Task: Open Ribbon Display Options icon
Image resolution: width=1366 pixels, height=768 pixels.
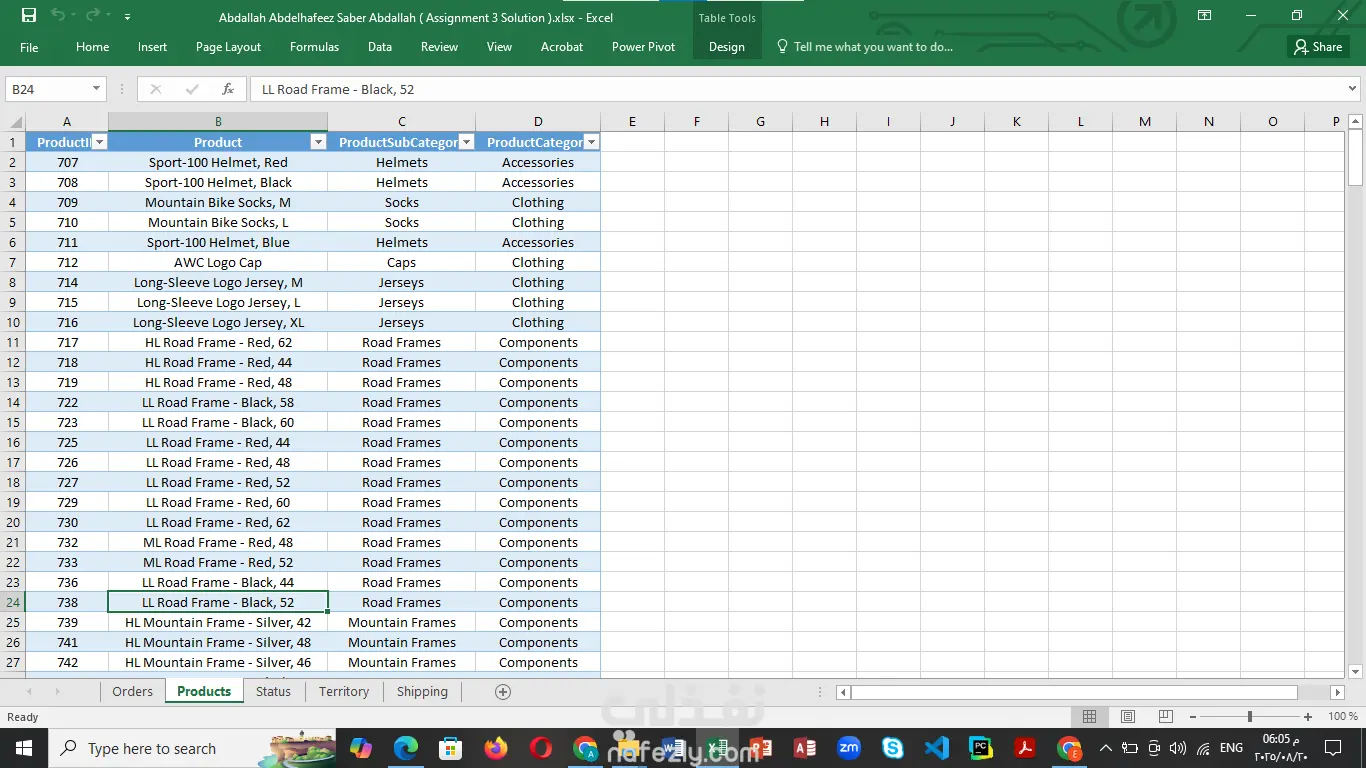Action: (1205, 16)
